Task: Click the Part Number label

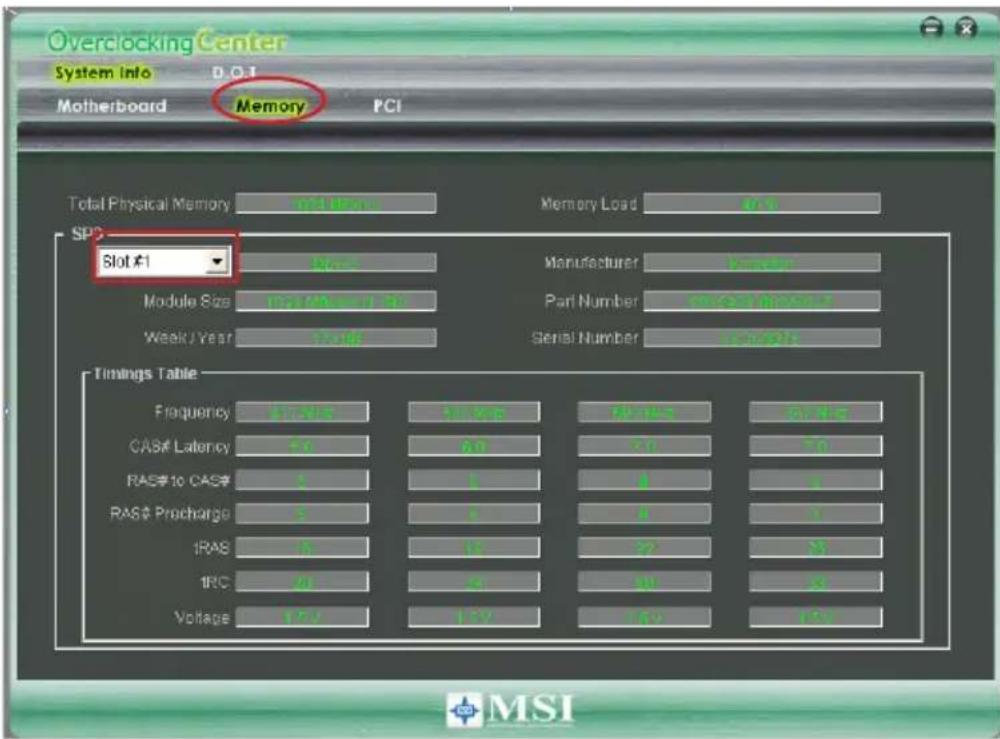Action: point(591,301)
